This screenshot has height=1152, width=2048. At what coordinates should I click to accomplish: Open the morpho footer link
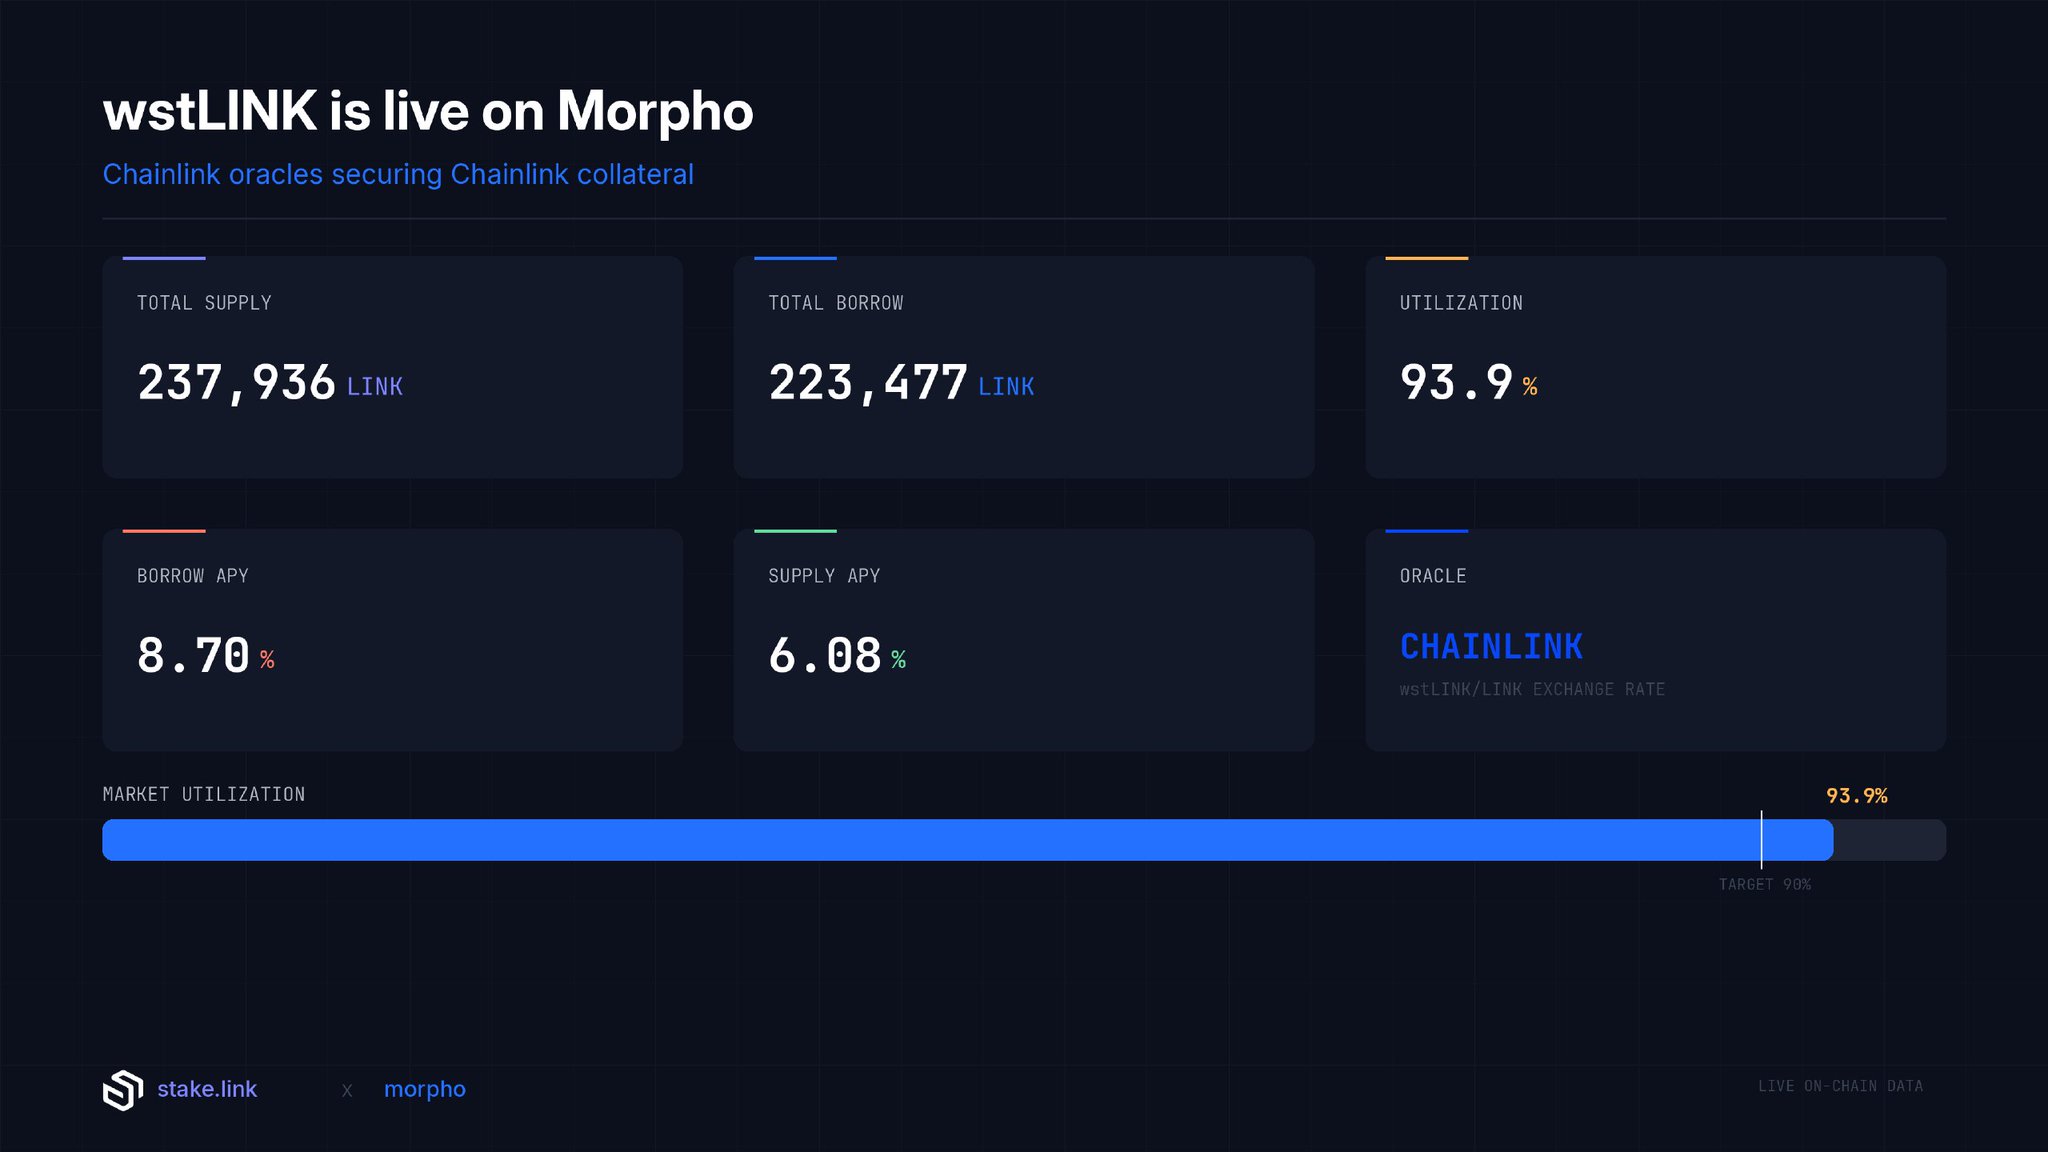(x=424, y=1089)
